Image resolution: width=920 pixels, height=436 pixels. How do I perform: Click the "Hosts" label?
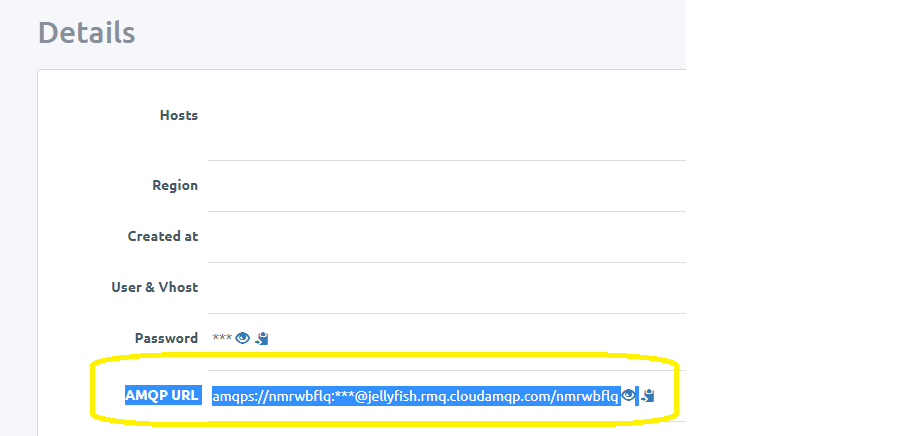[x=179, y=115]
